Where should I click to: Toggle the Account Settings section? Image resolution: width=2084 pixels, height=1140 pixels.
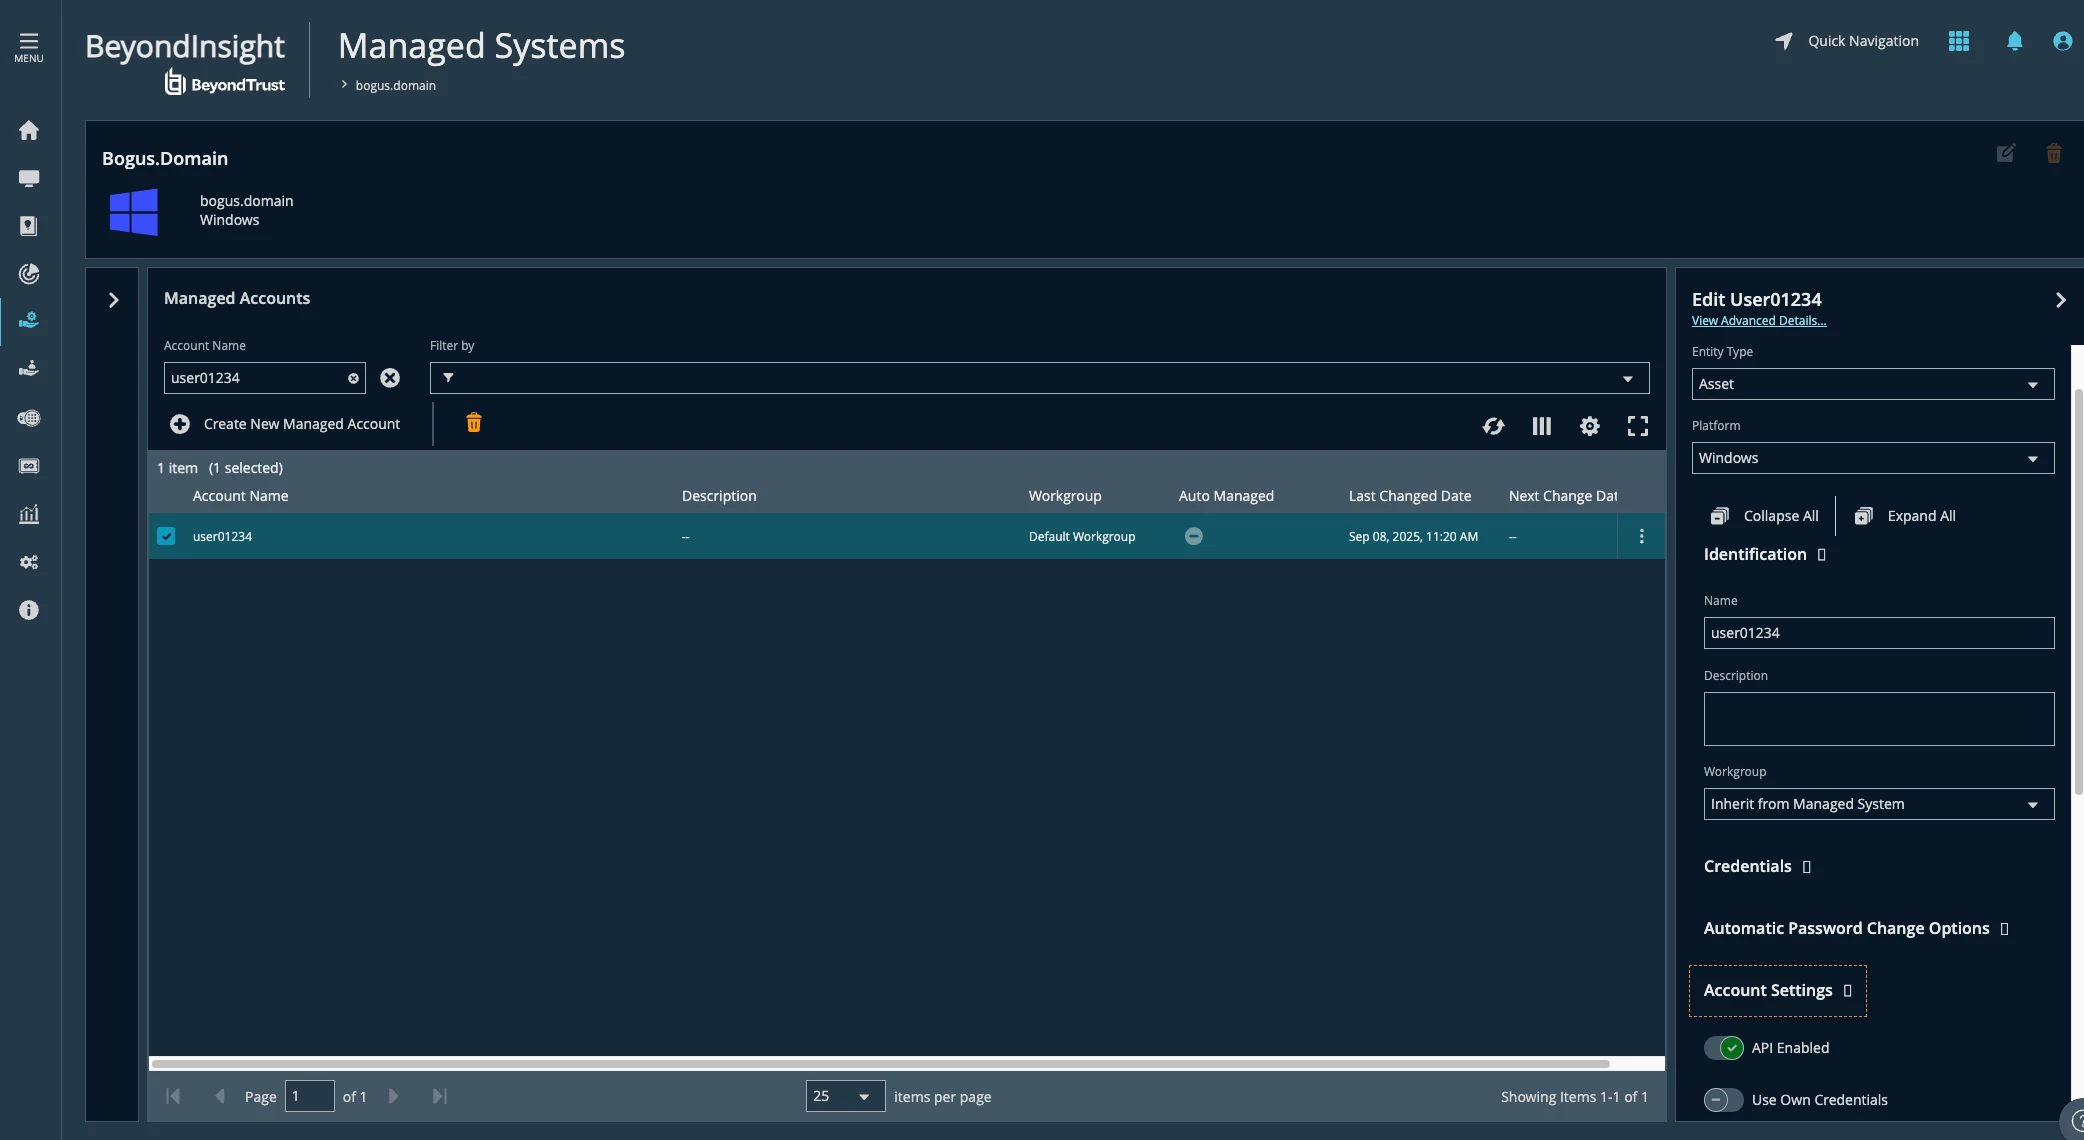click(1777, 990)
